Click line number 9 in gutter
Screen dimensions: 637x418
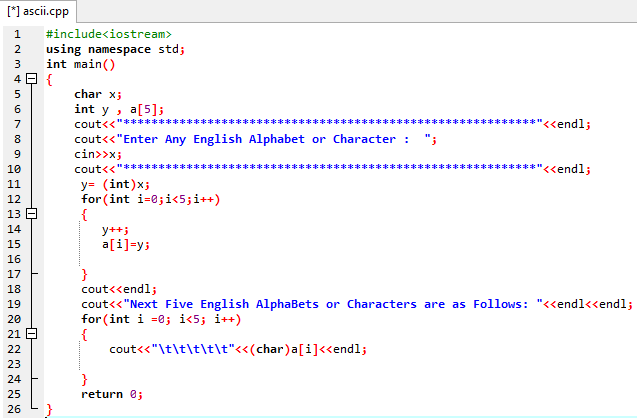pos(17,154)
